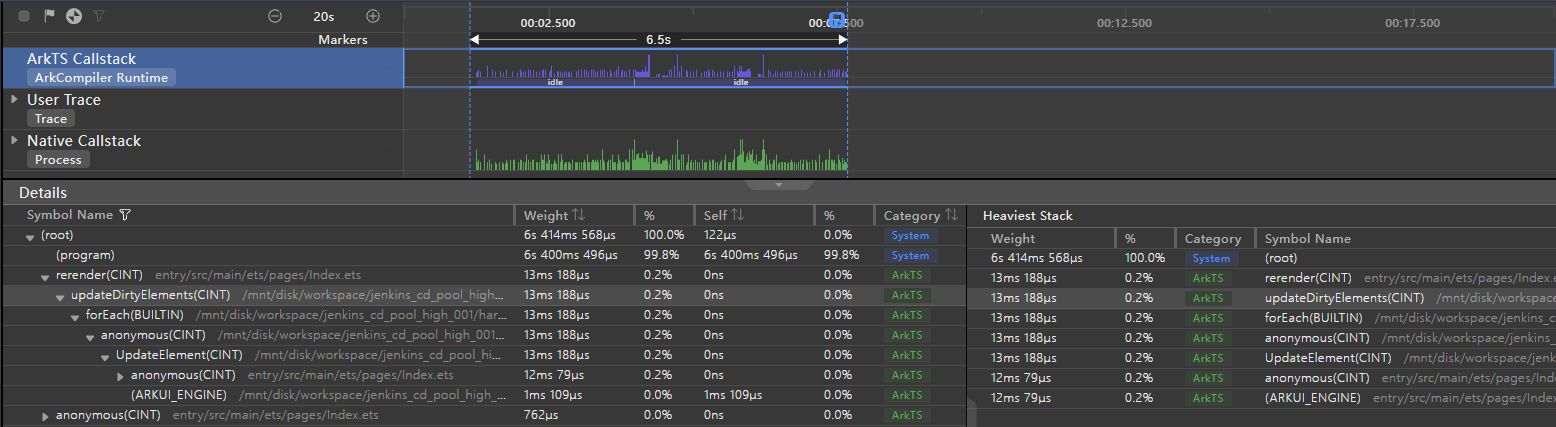
Task: Collapse the rerender(CINT) node
Action: click(x=45, y=276)
